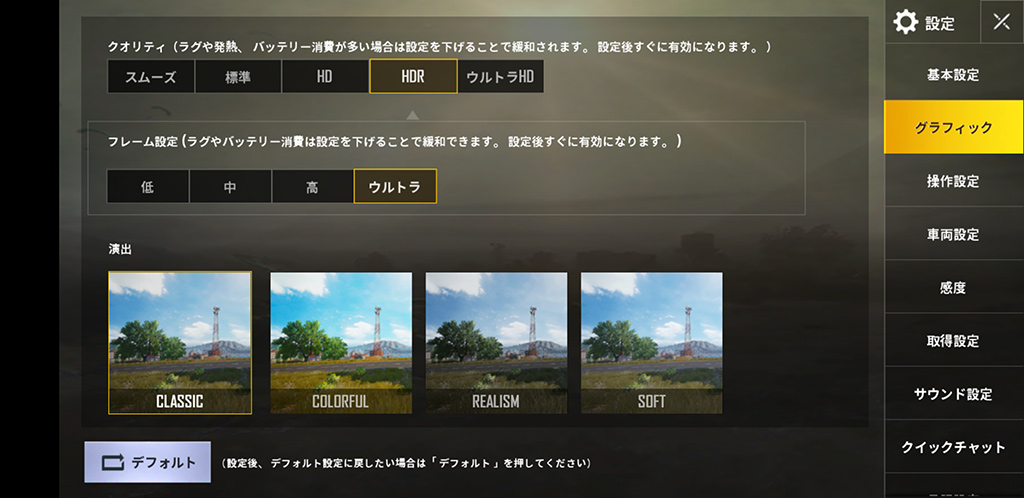
Task: Choose the SOFT style thumbnail
Action: pos(652,343)
